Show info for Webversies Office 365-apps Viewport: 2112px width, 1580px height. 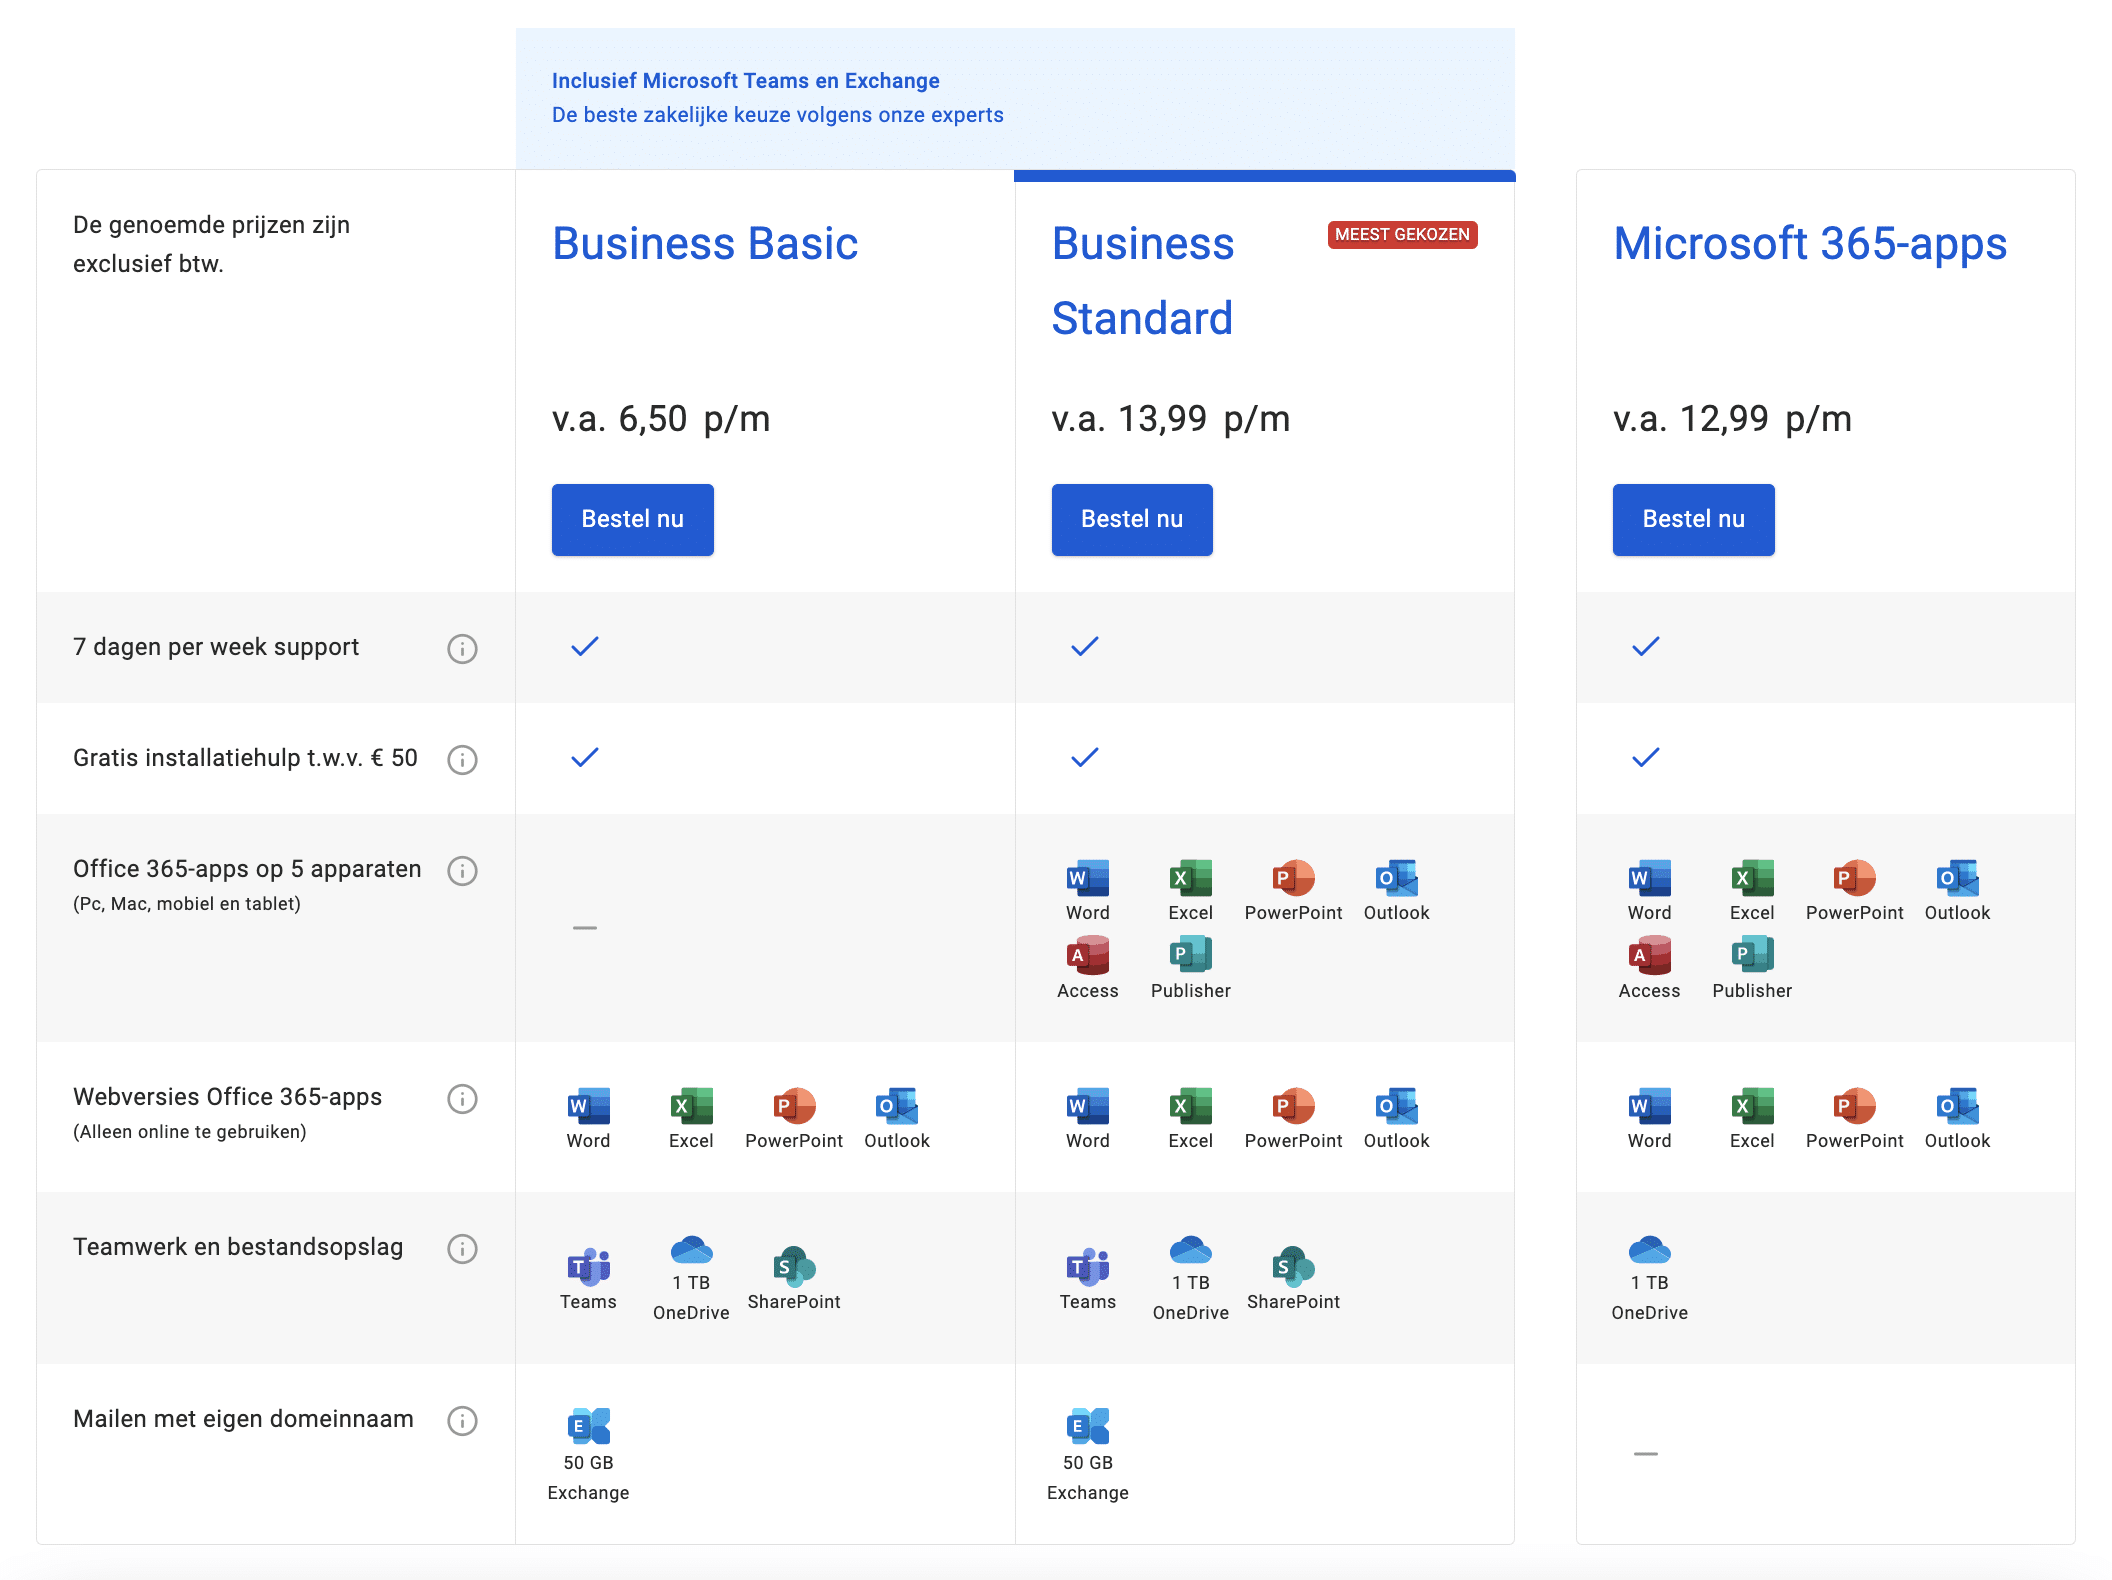[462, 1098]
